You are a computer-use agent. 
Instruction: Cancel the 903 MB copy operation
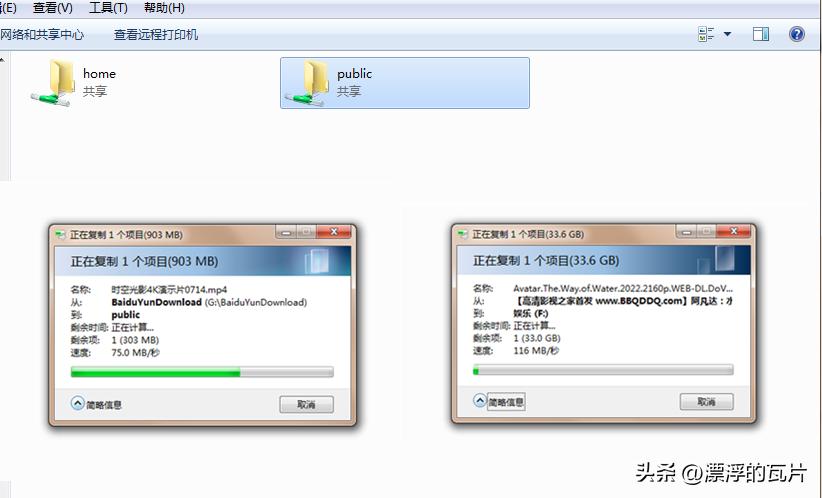coord(306,404)
